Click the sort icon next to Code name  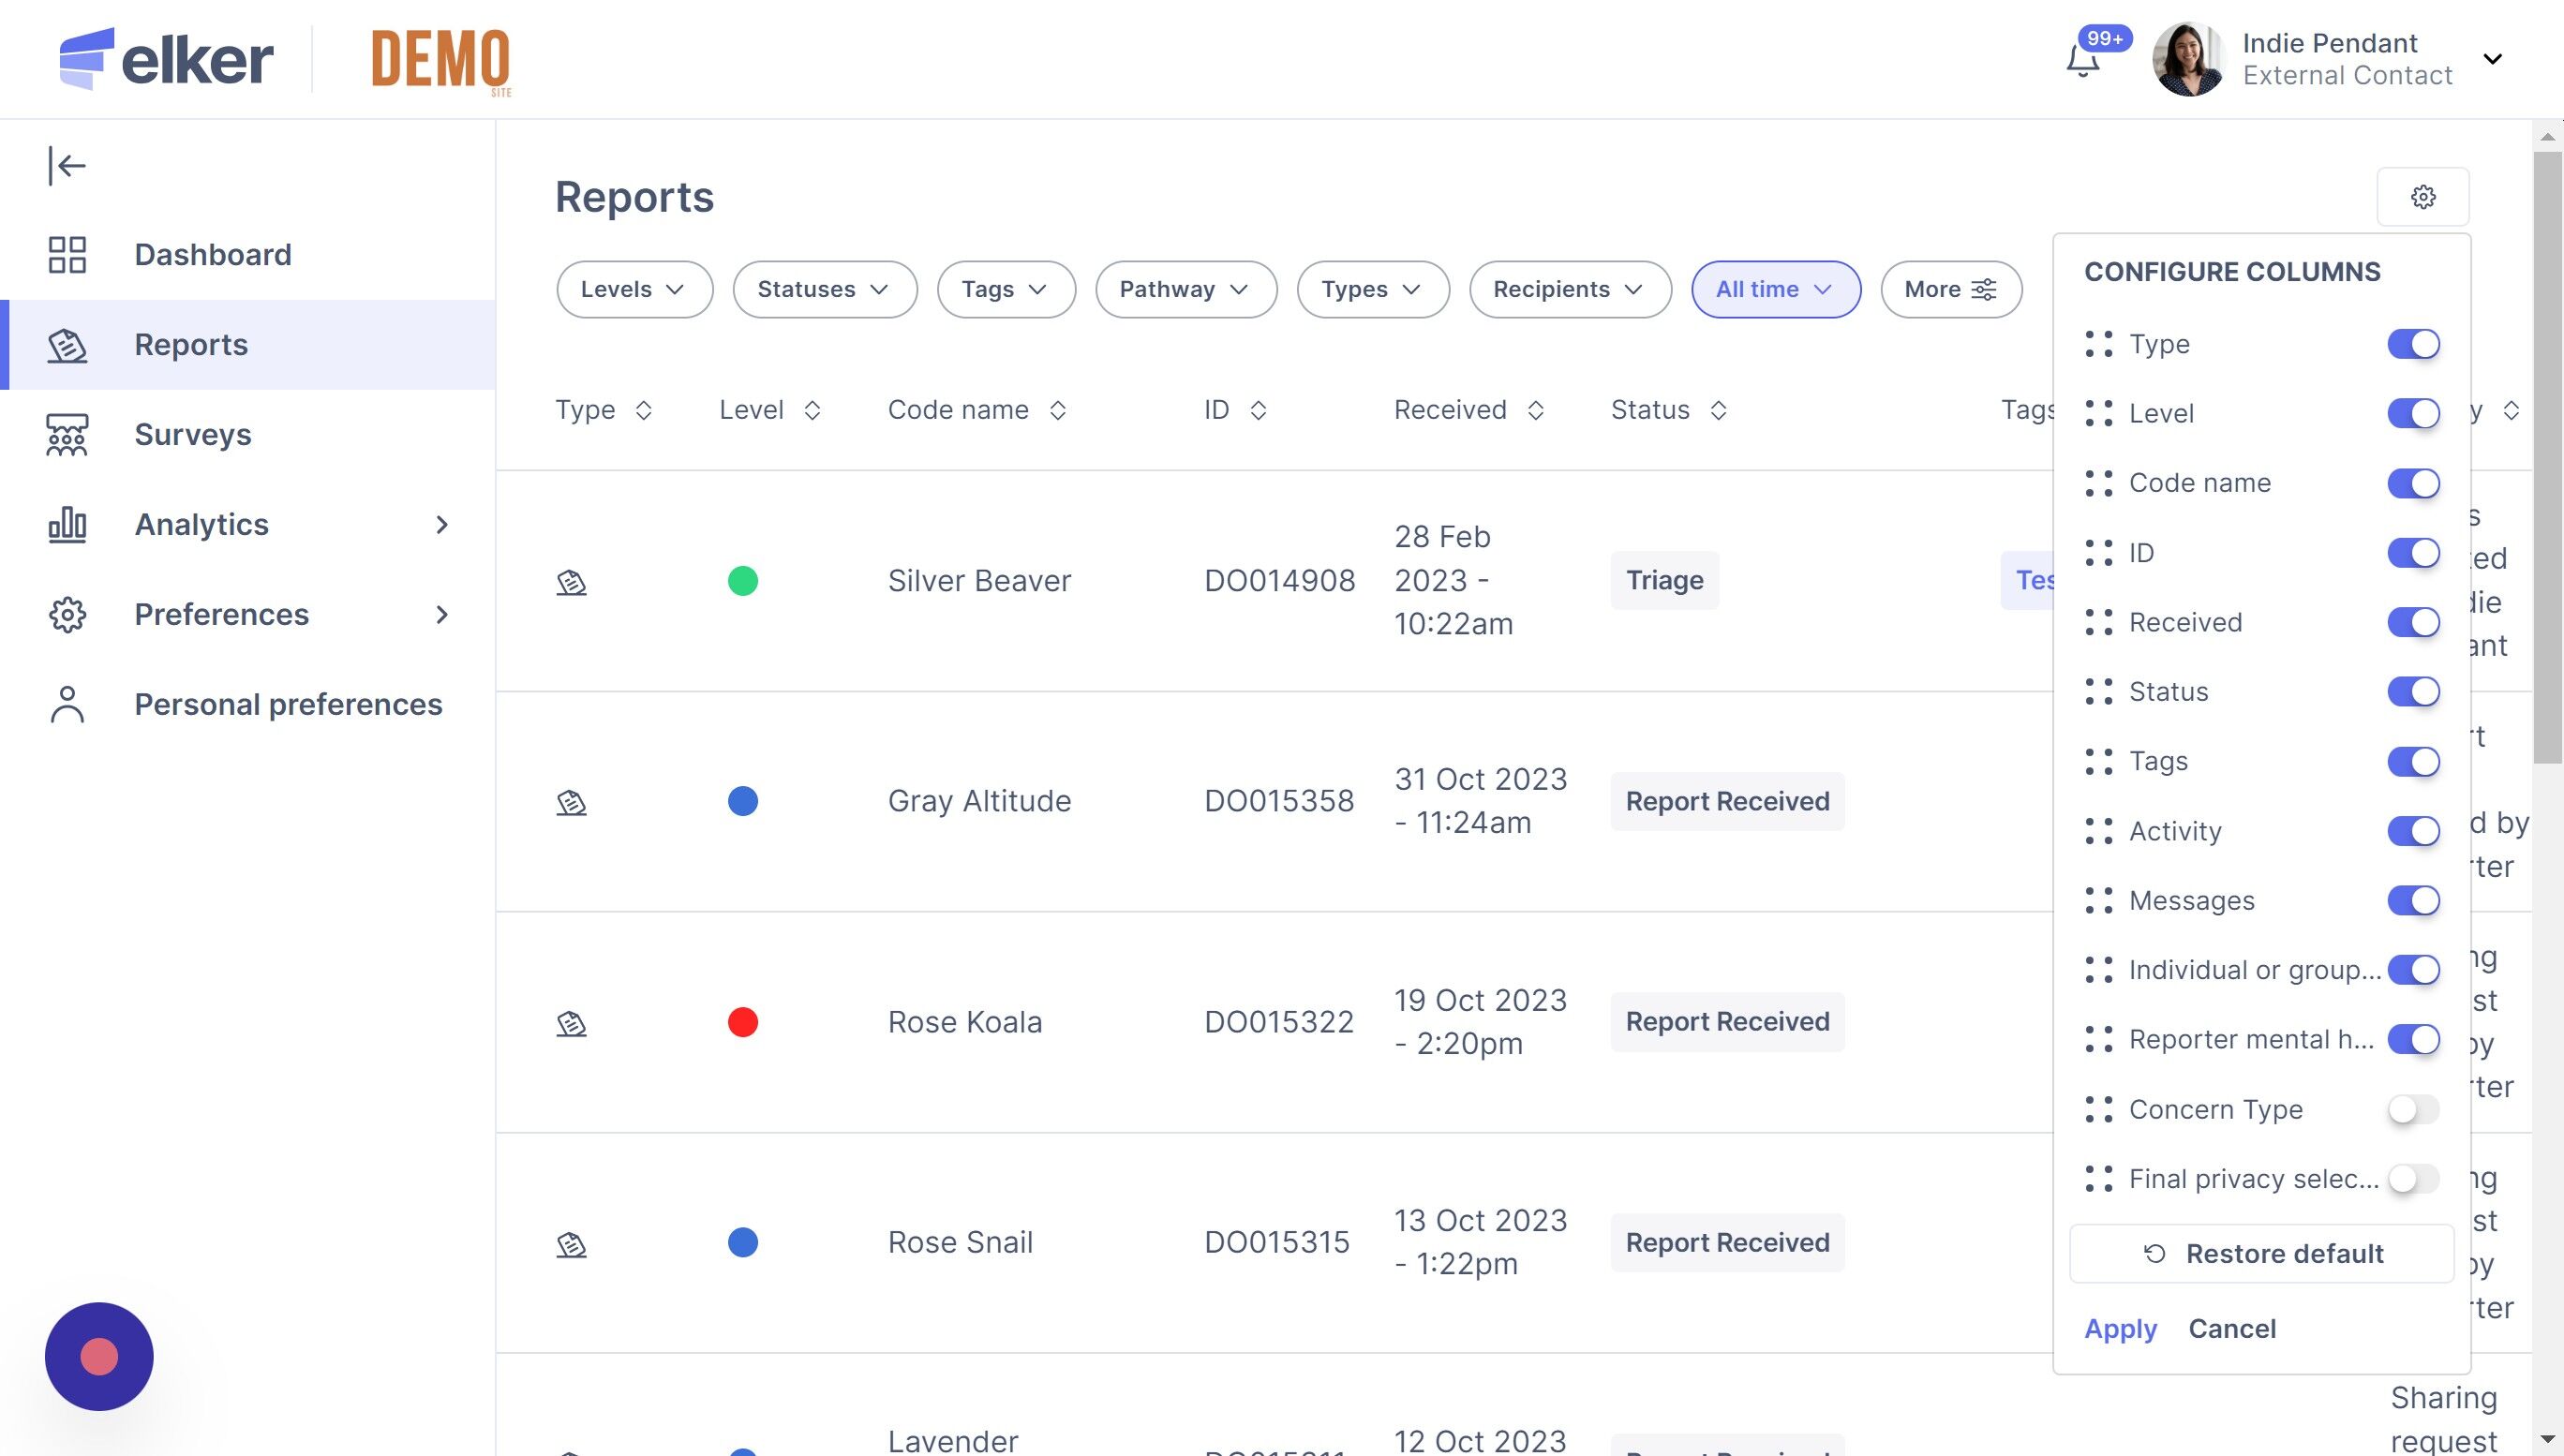[1057, 410]
